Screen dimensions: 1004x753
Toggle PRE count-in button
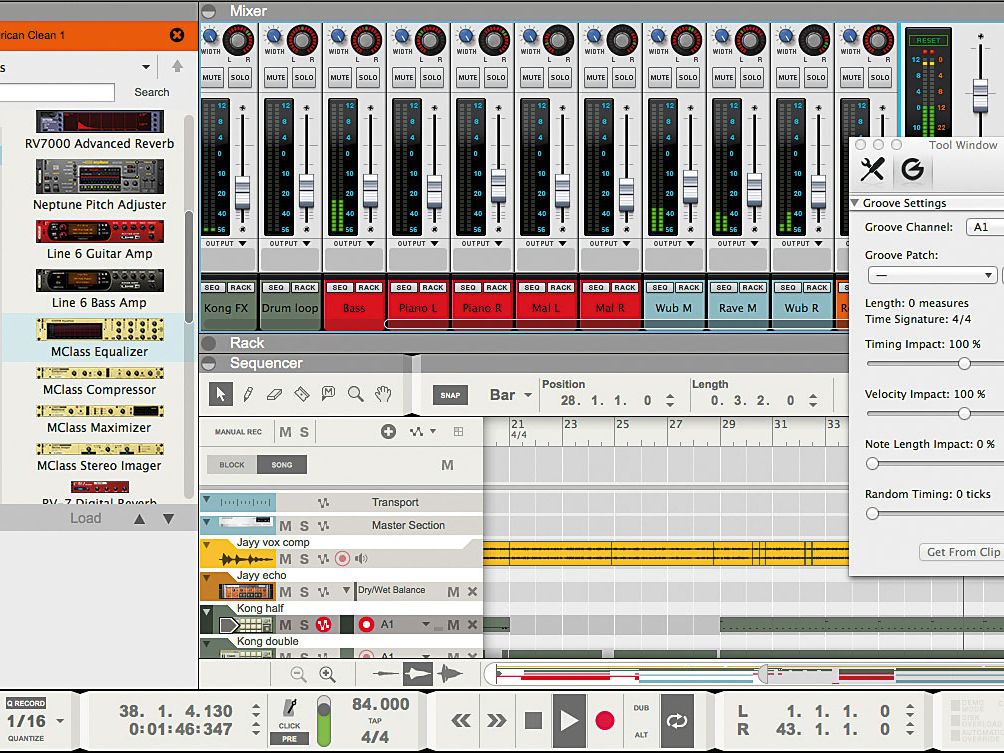click(x=289, y=738)
